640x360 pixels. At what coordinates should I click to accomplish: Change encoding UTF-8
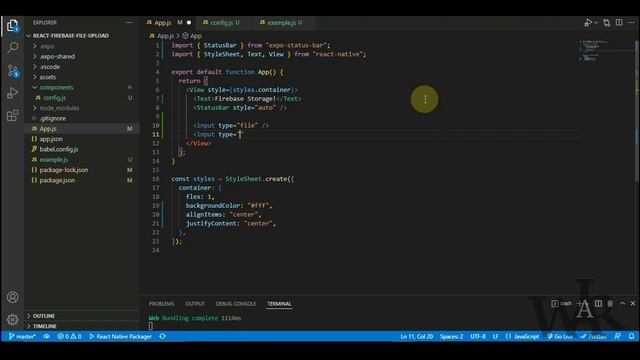point(478,336)
